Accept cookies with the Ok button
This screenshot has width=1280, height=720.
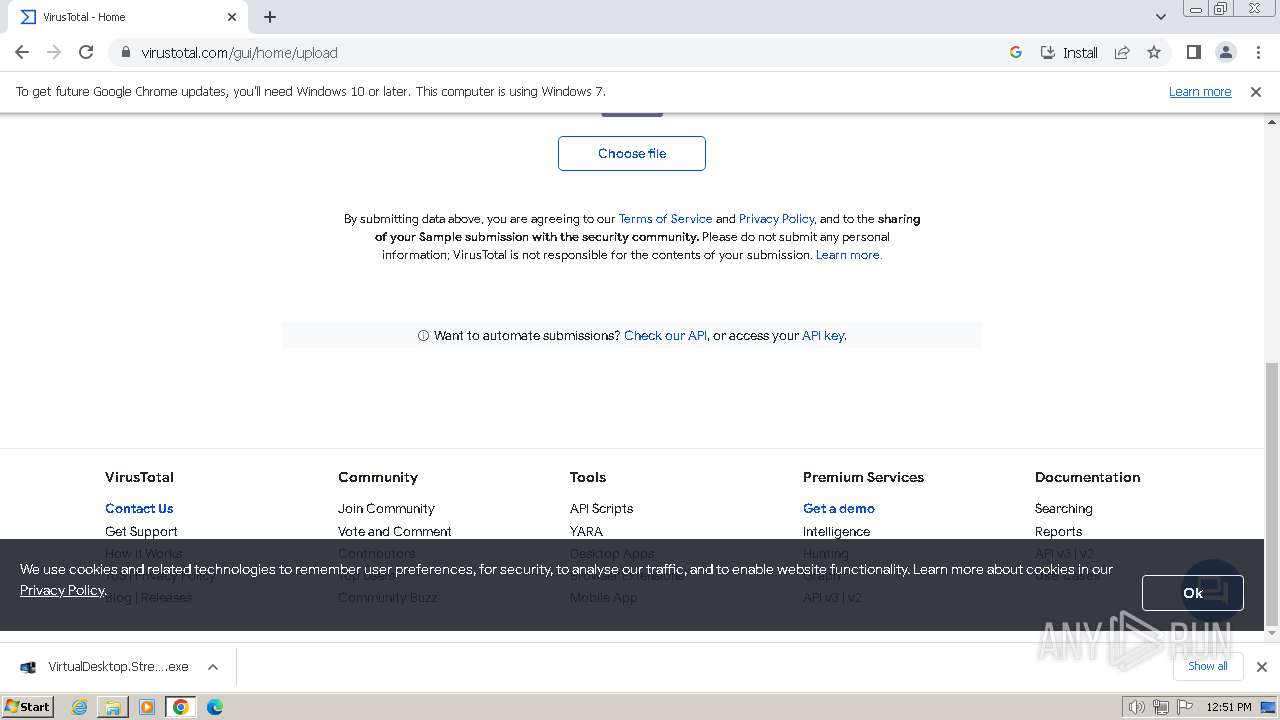coord(1192,593)
